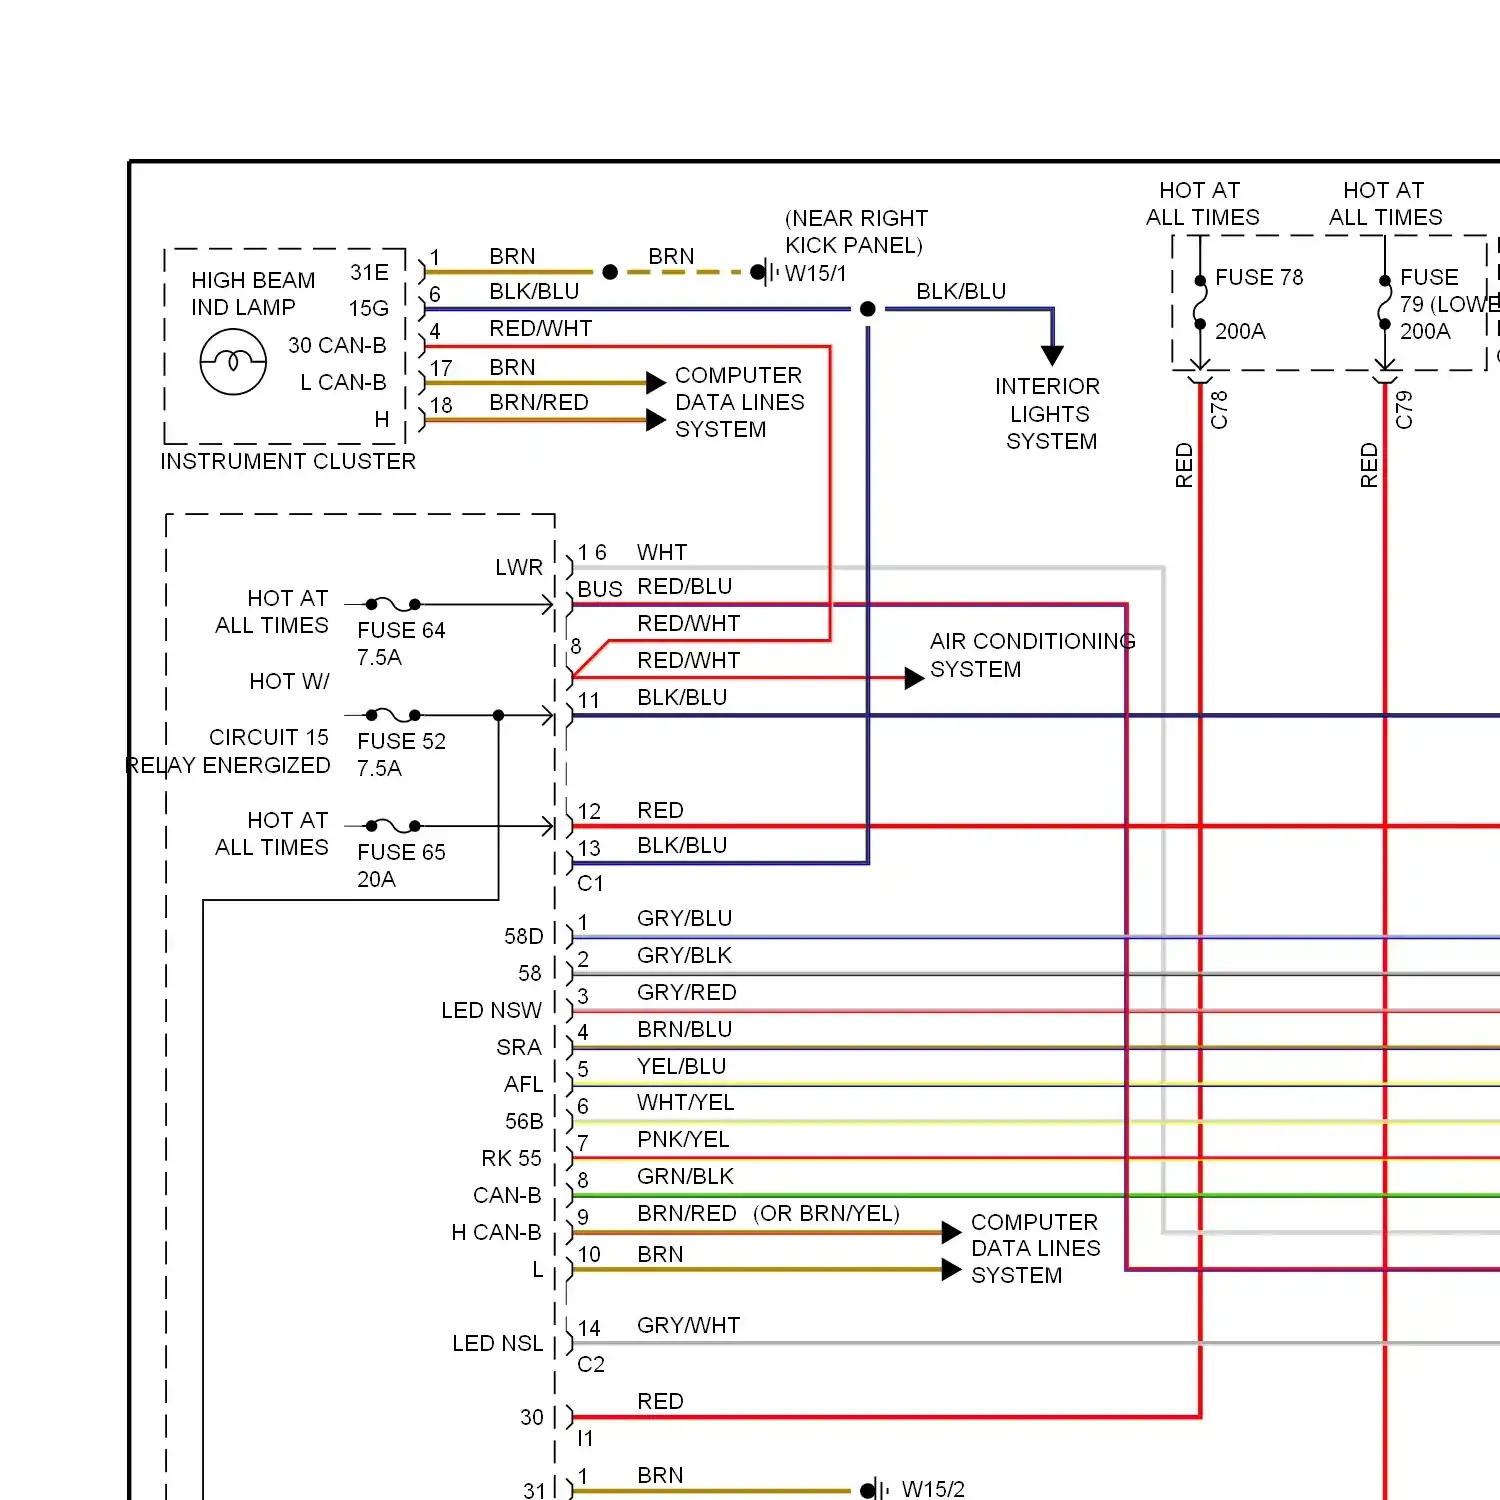Click the arrowhead on C2 pin 10 BRN wire
Viewport: 1500px width, 1500px height.
tap(952, 1270)
